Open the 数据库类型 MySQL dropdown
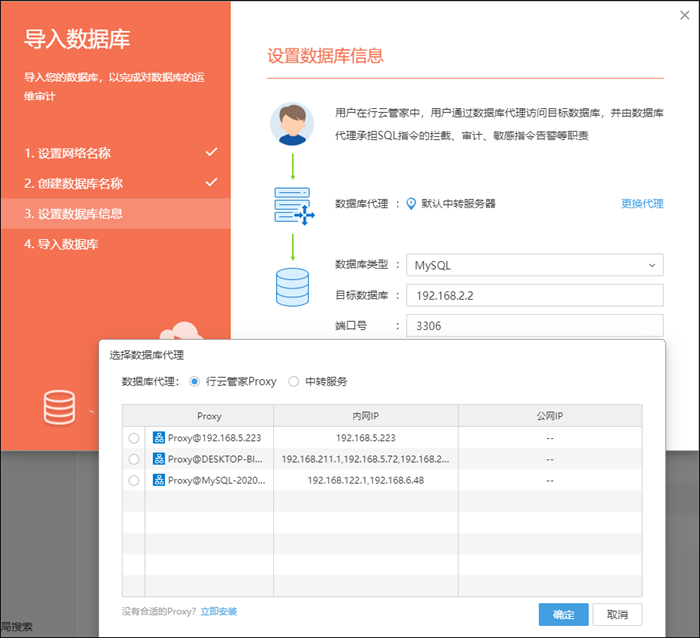This screenshot has width=700, height=638. (533, 265)
